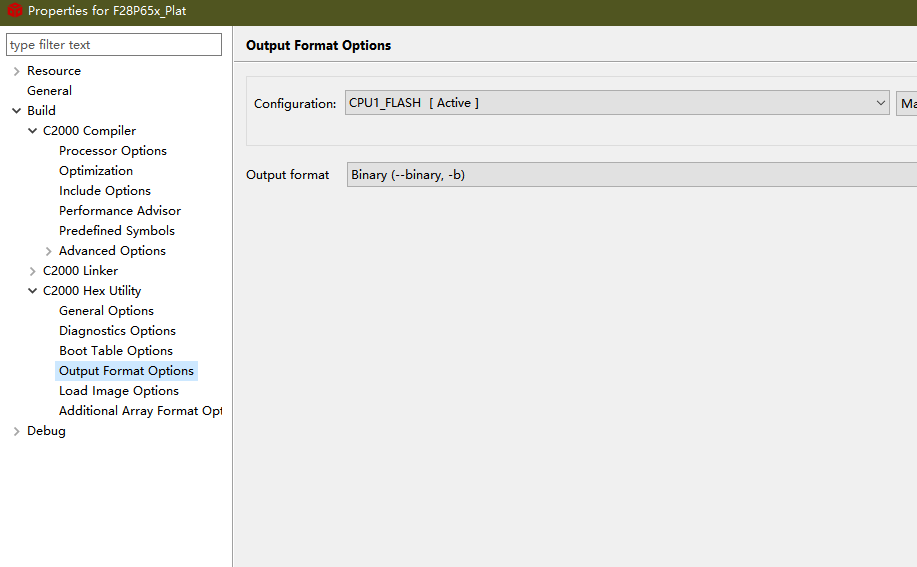Open Processor Options page
The image size is (917, 567).
(113, 151)
